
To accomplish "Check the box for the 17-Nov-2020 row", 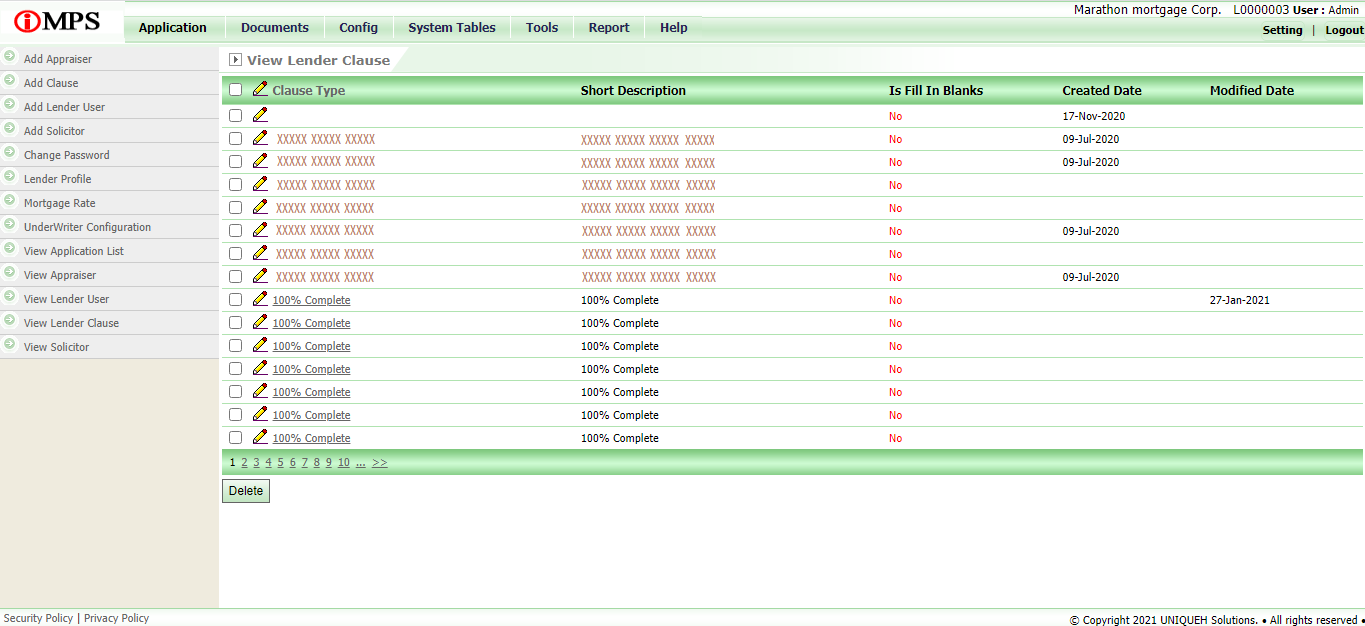I will tap(235, 116).
